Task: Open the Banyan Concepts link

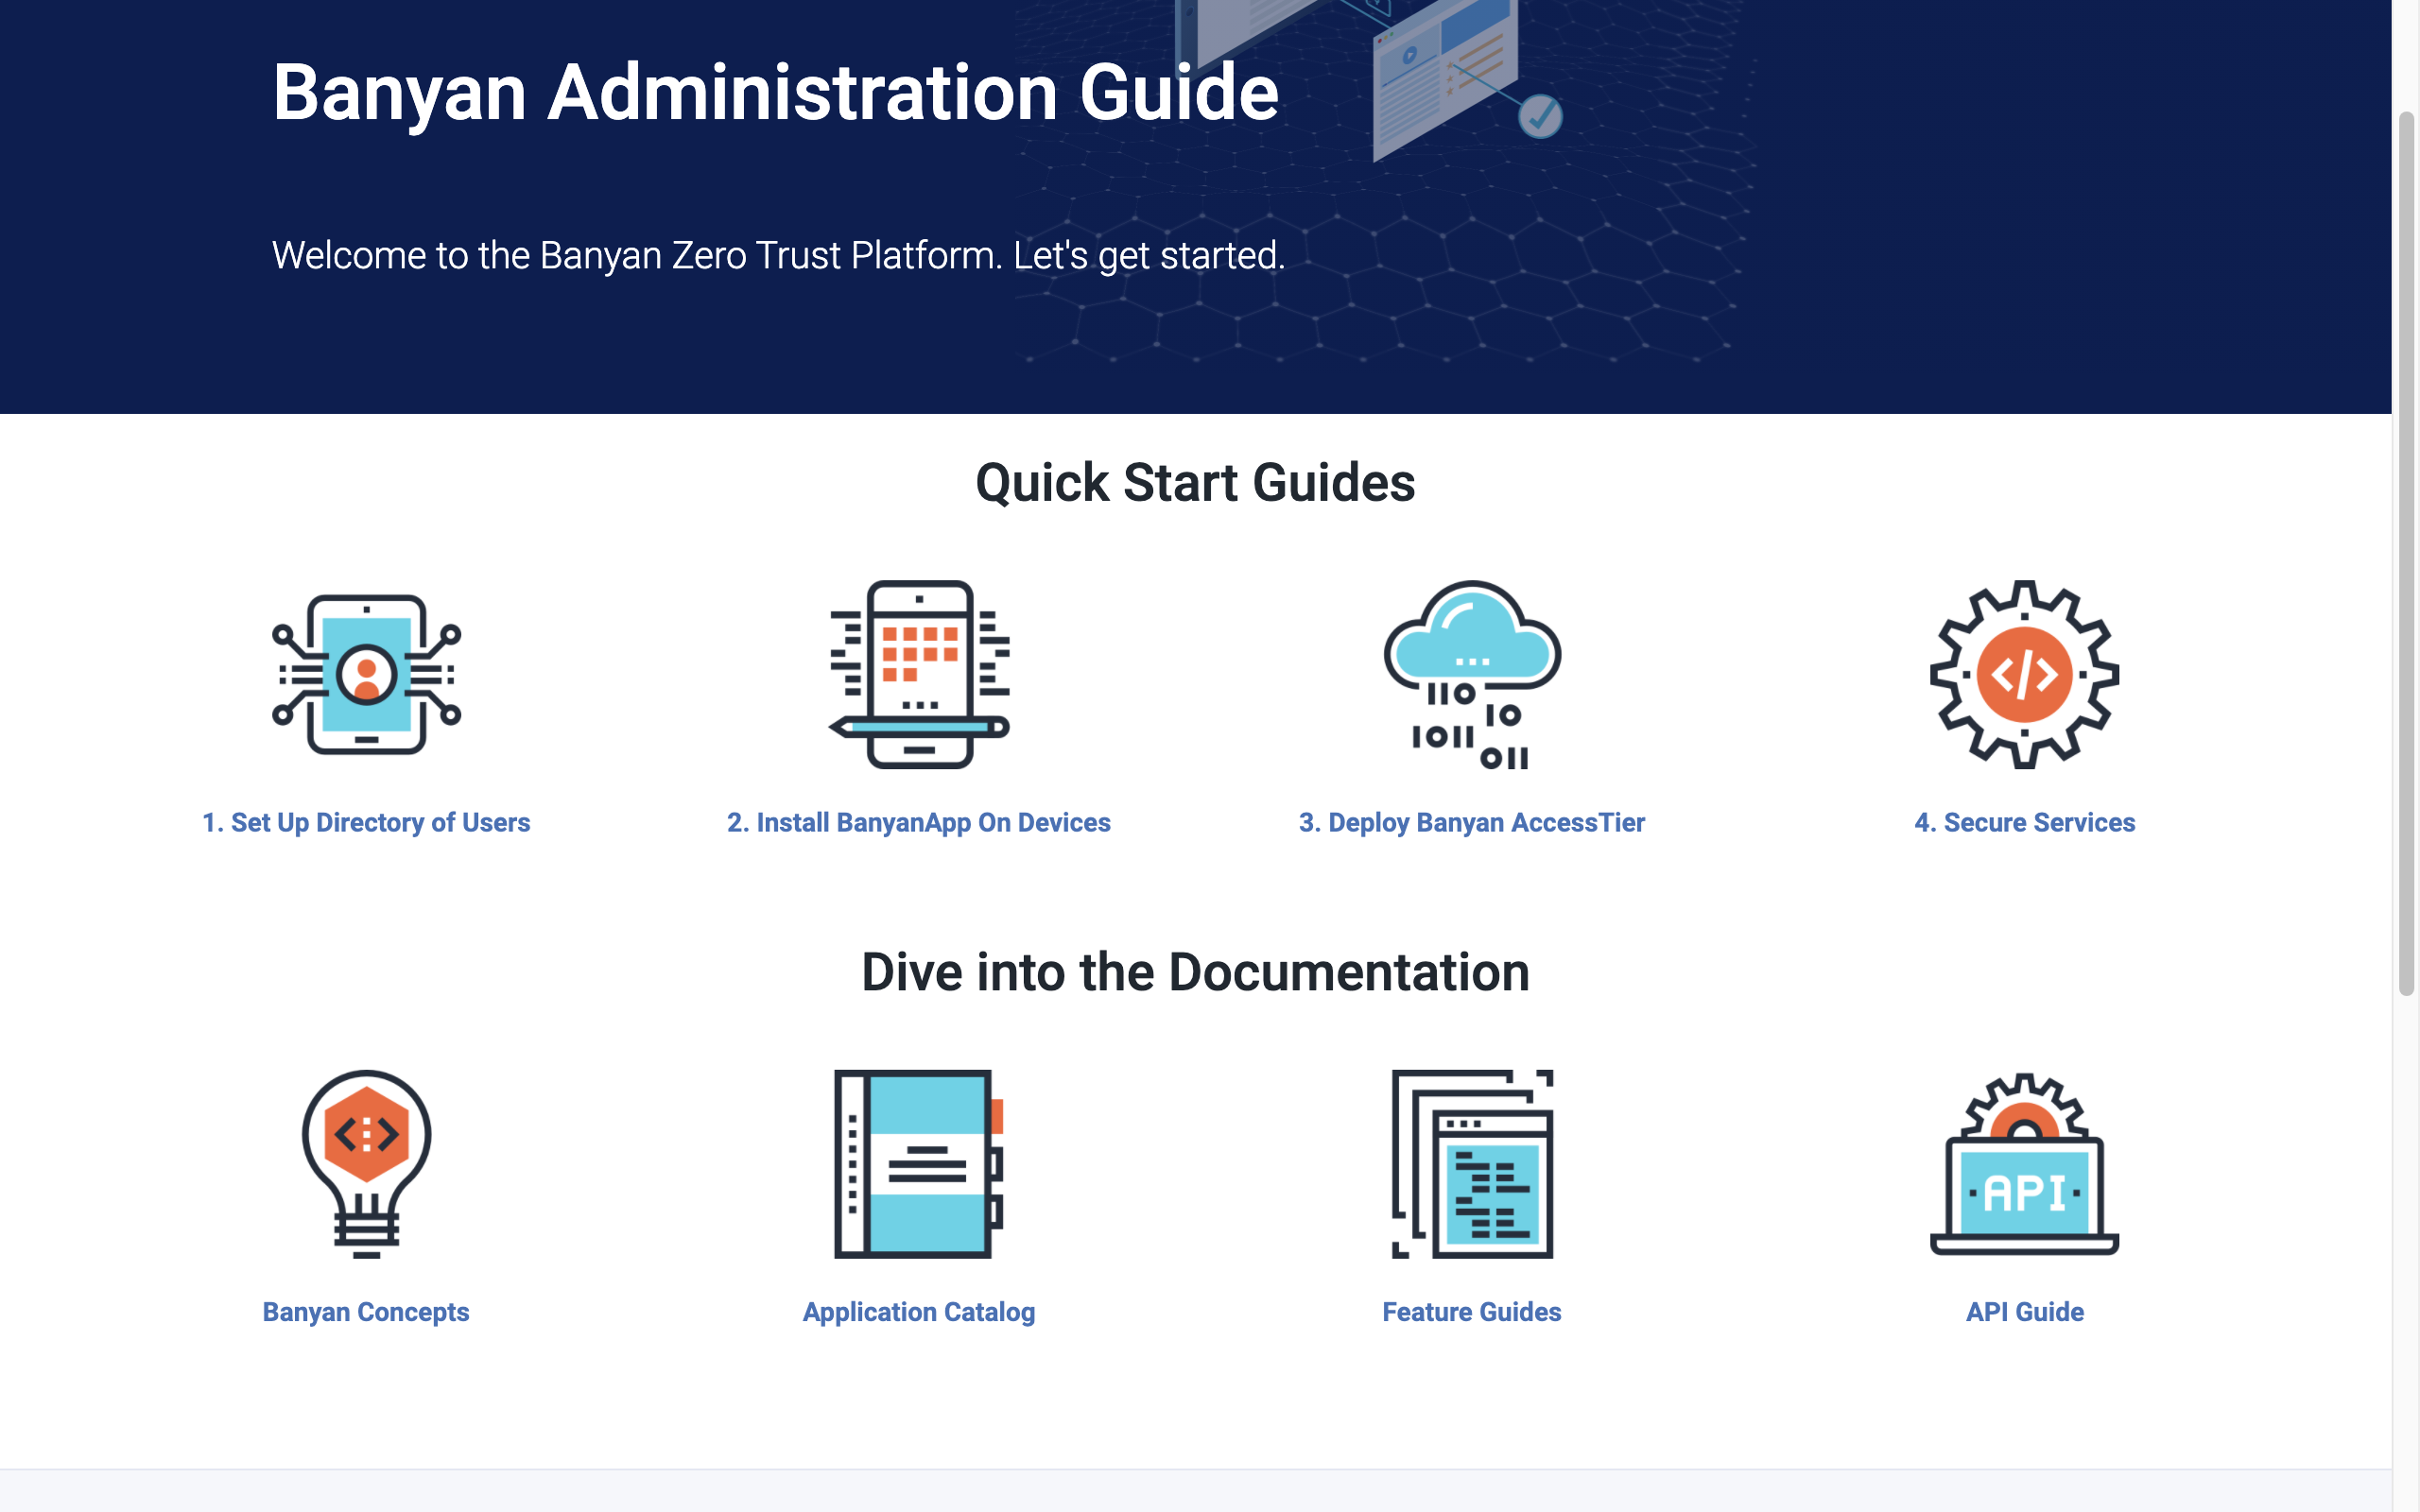Action: (366, 1312)
